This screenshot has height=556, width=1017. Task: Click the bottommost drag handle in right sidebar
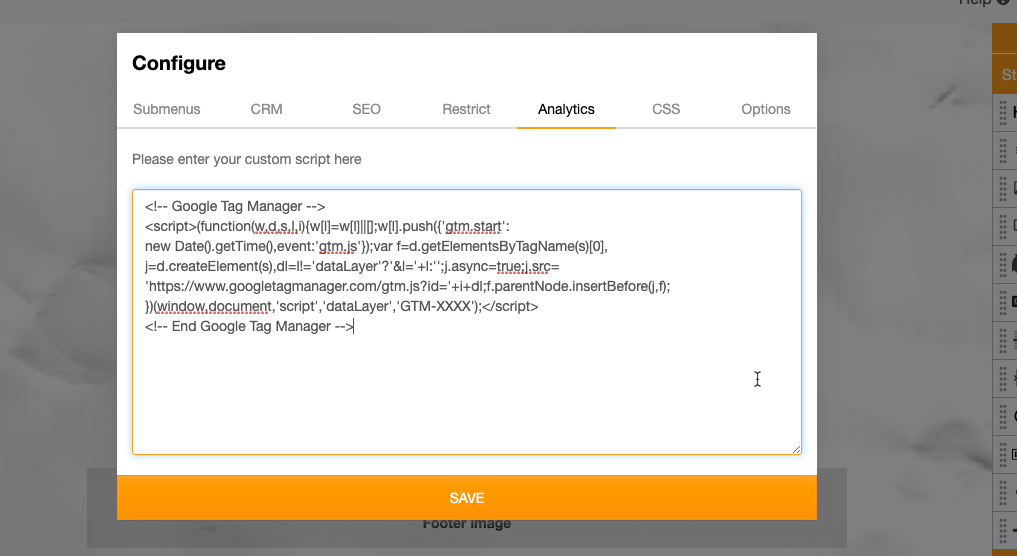[x=1003, y=531]
